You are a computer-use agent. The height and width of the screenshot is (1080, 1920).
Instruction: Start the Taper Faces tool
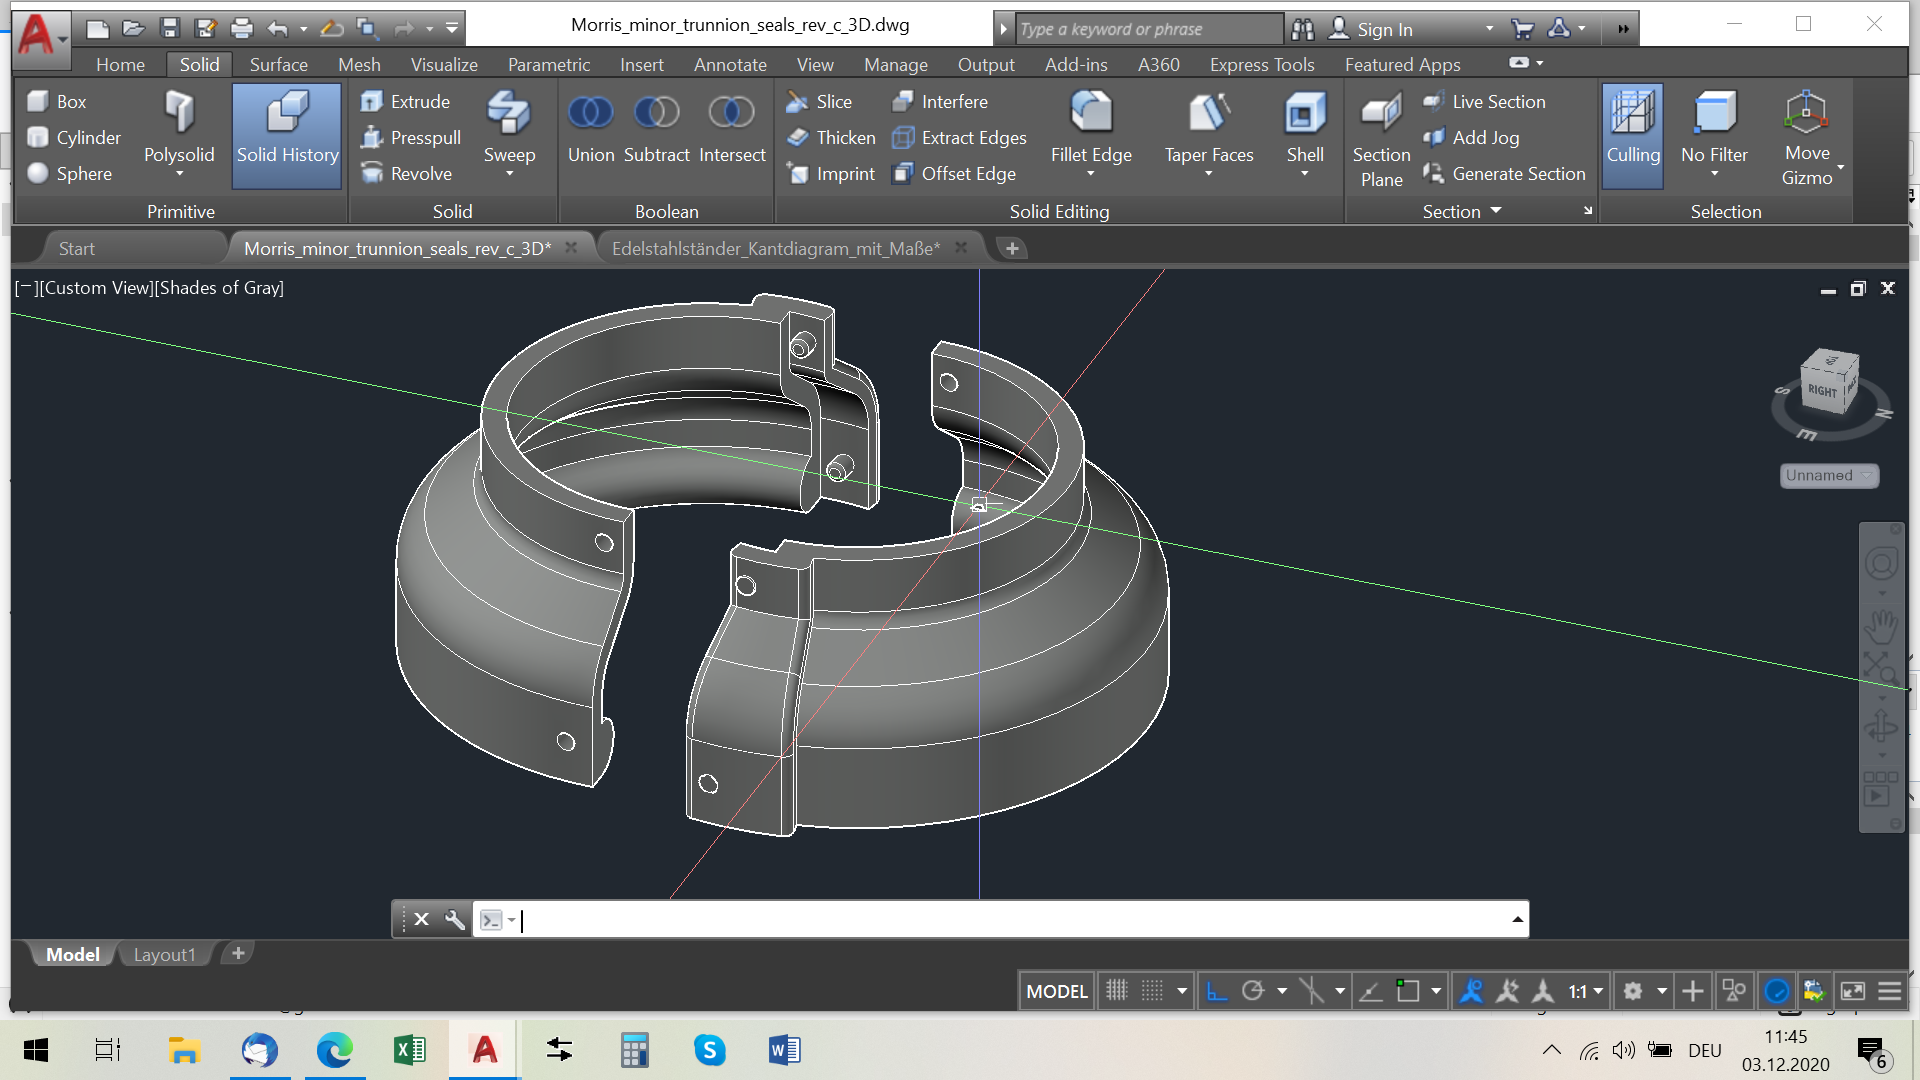pos(1208,128)
